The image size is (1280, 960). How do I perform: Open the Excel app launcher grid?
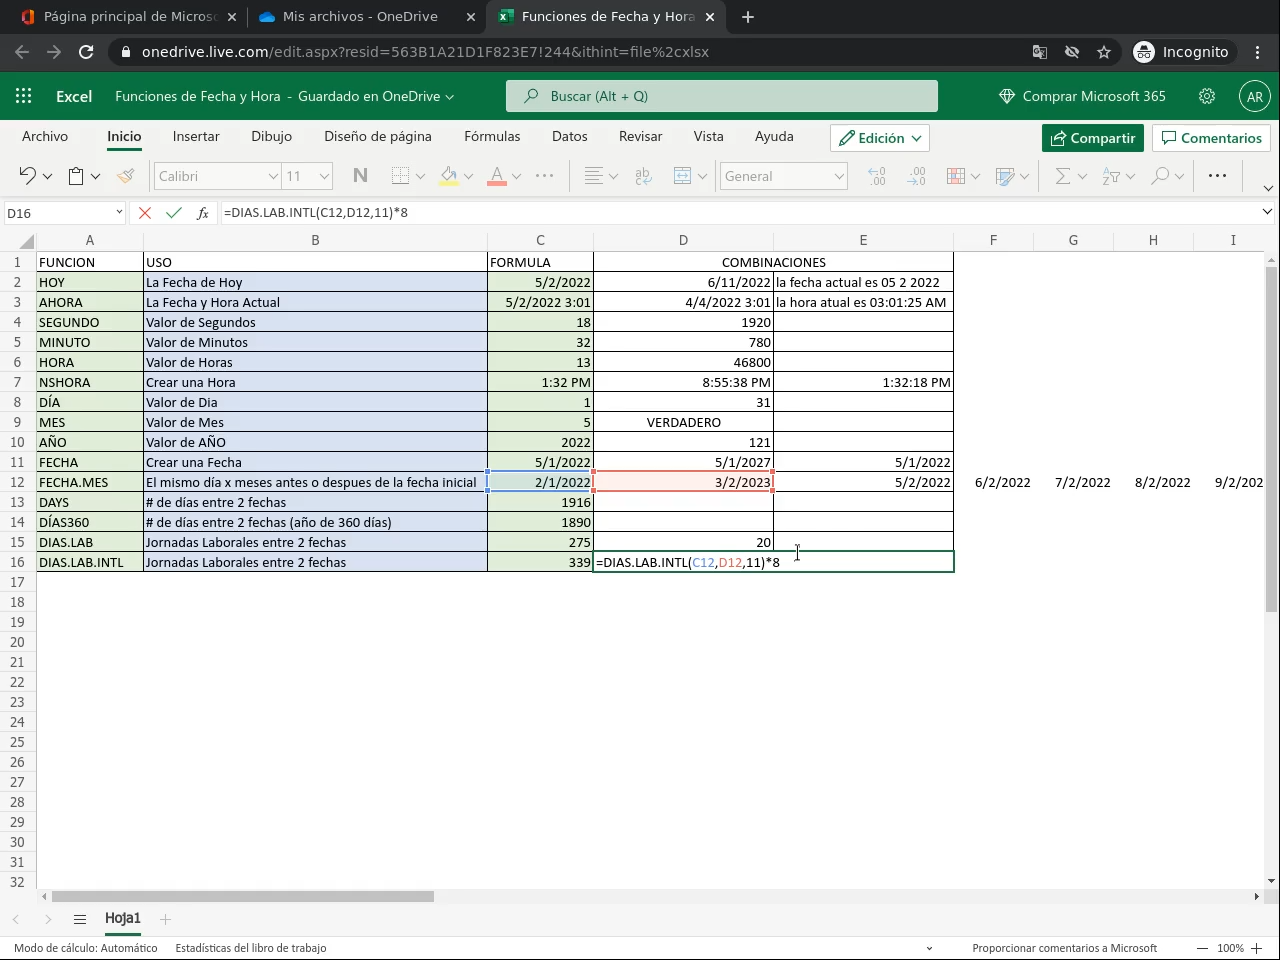coord(24,96)
